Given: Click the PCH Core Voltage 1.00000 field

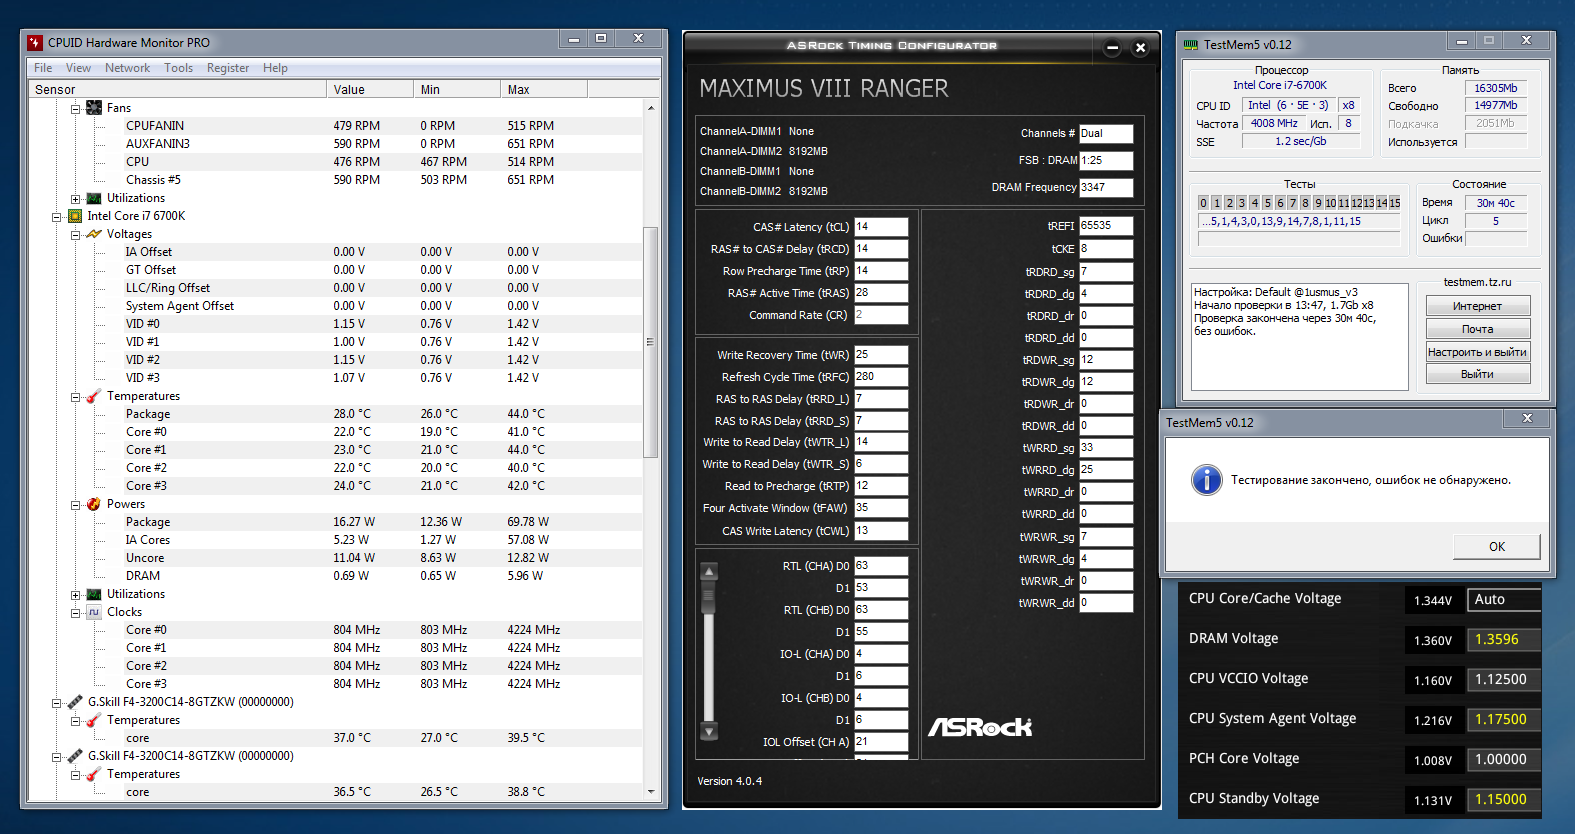Looking at the screenshot, I should pos(1503,760).
